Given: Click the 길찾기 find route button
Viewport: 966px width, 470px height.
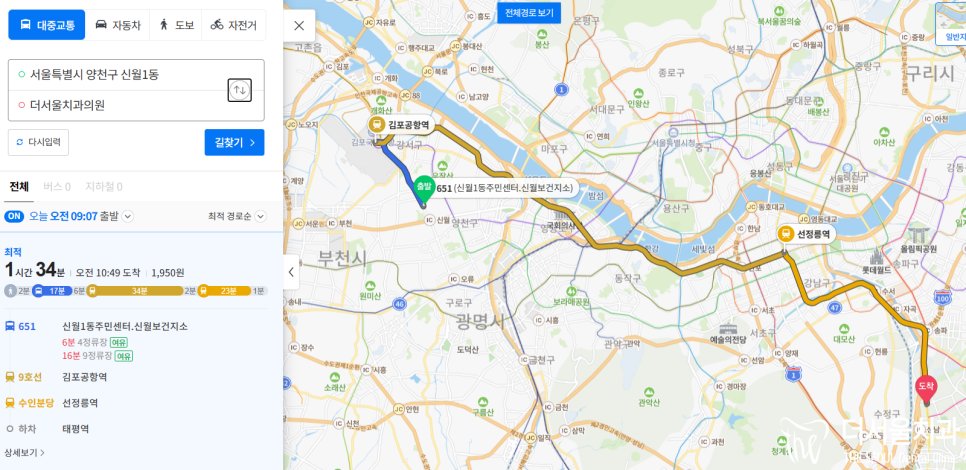Looking at the screenshot, I should pos(235,142).
